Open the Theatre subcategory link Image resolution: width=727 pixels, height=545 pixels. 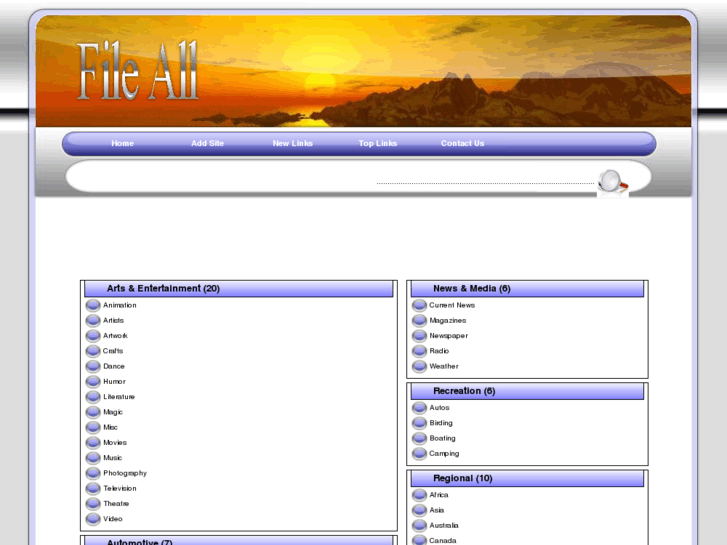pyautogui.click(x=116, y=504)
